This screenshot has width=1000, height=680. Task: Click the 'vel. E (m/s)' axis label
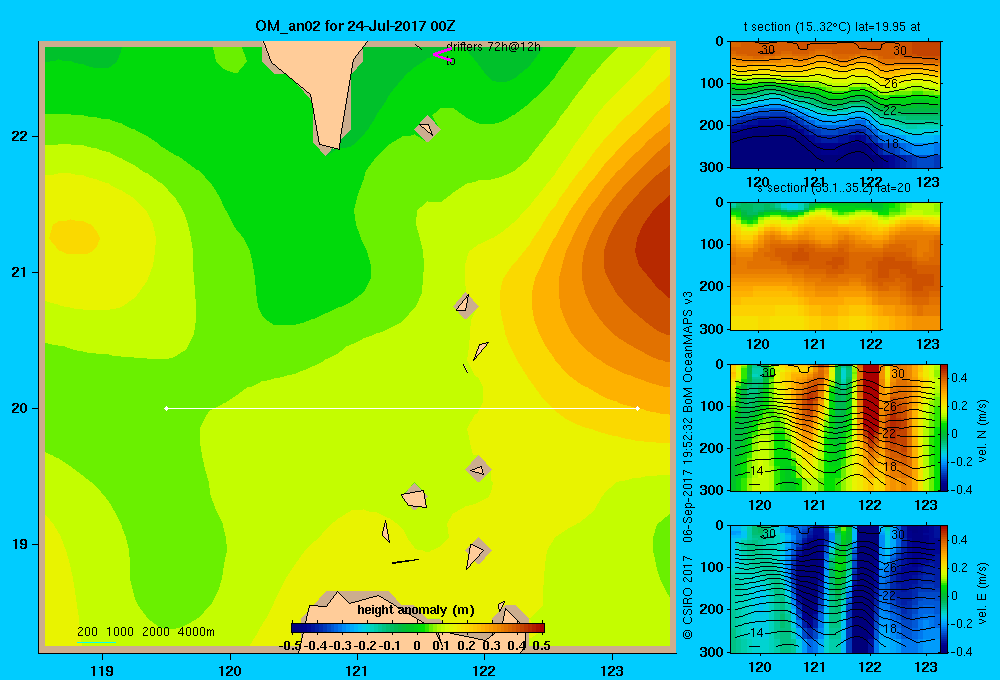982,591
